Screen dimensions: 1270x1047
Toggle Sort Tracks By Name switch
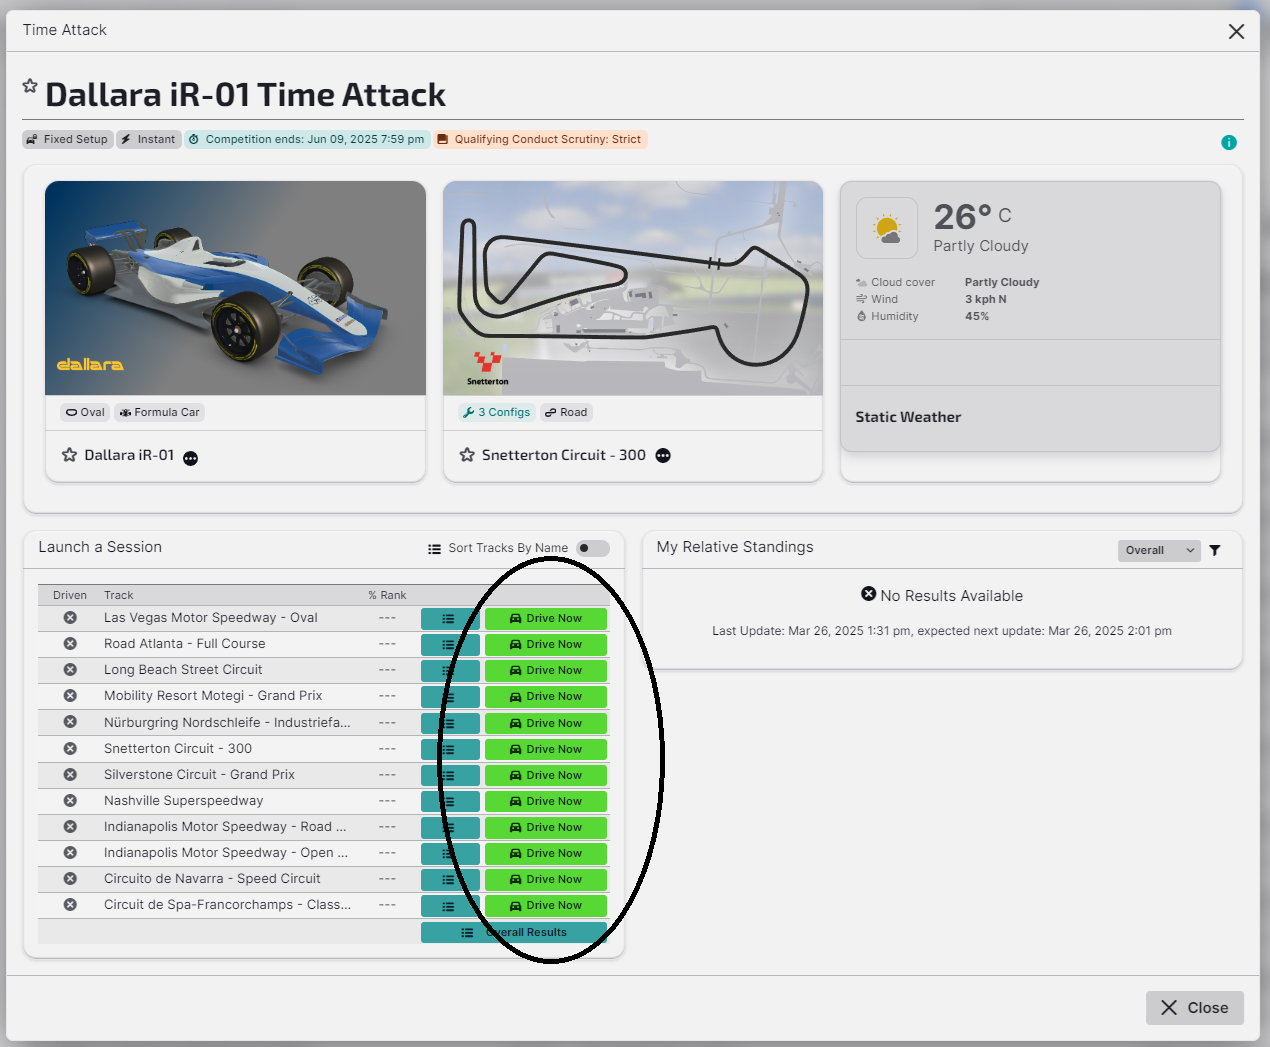[593, 548]
